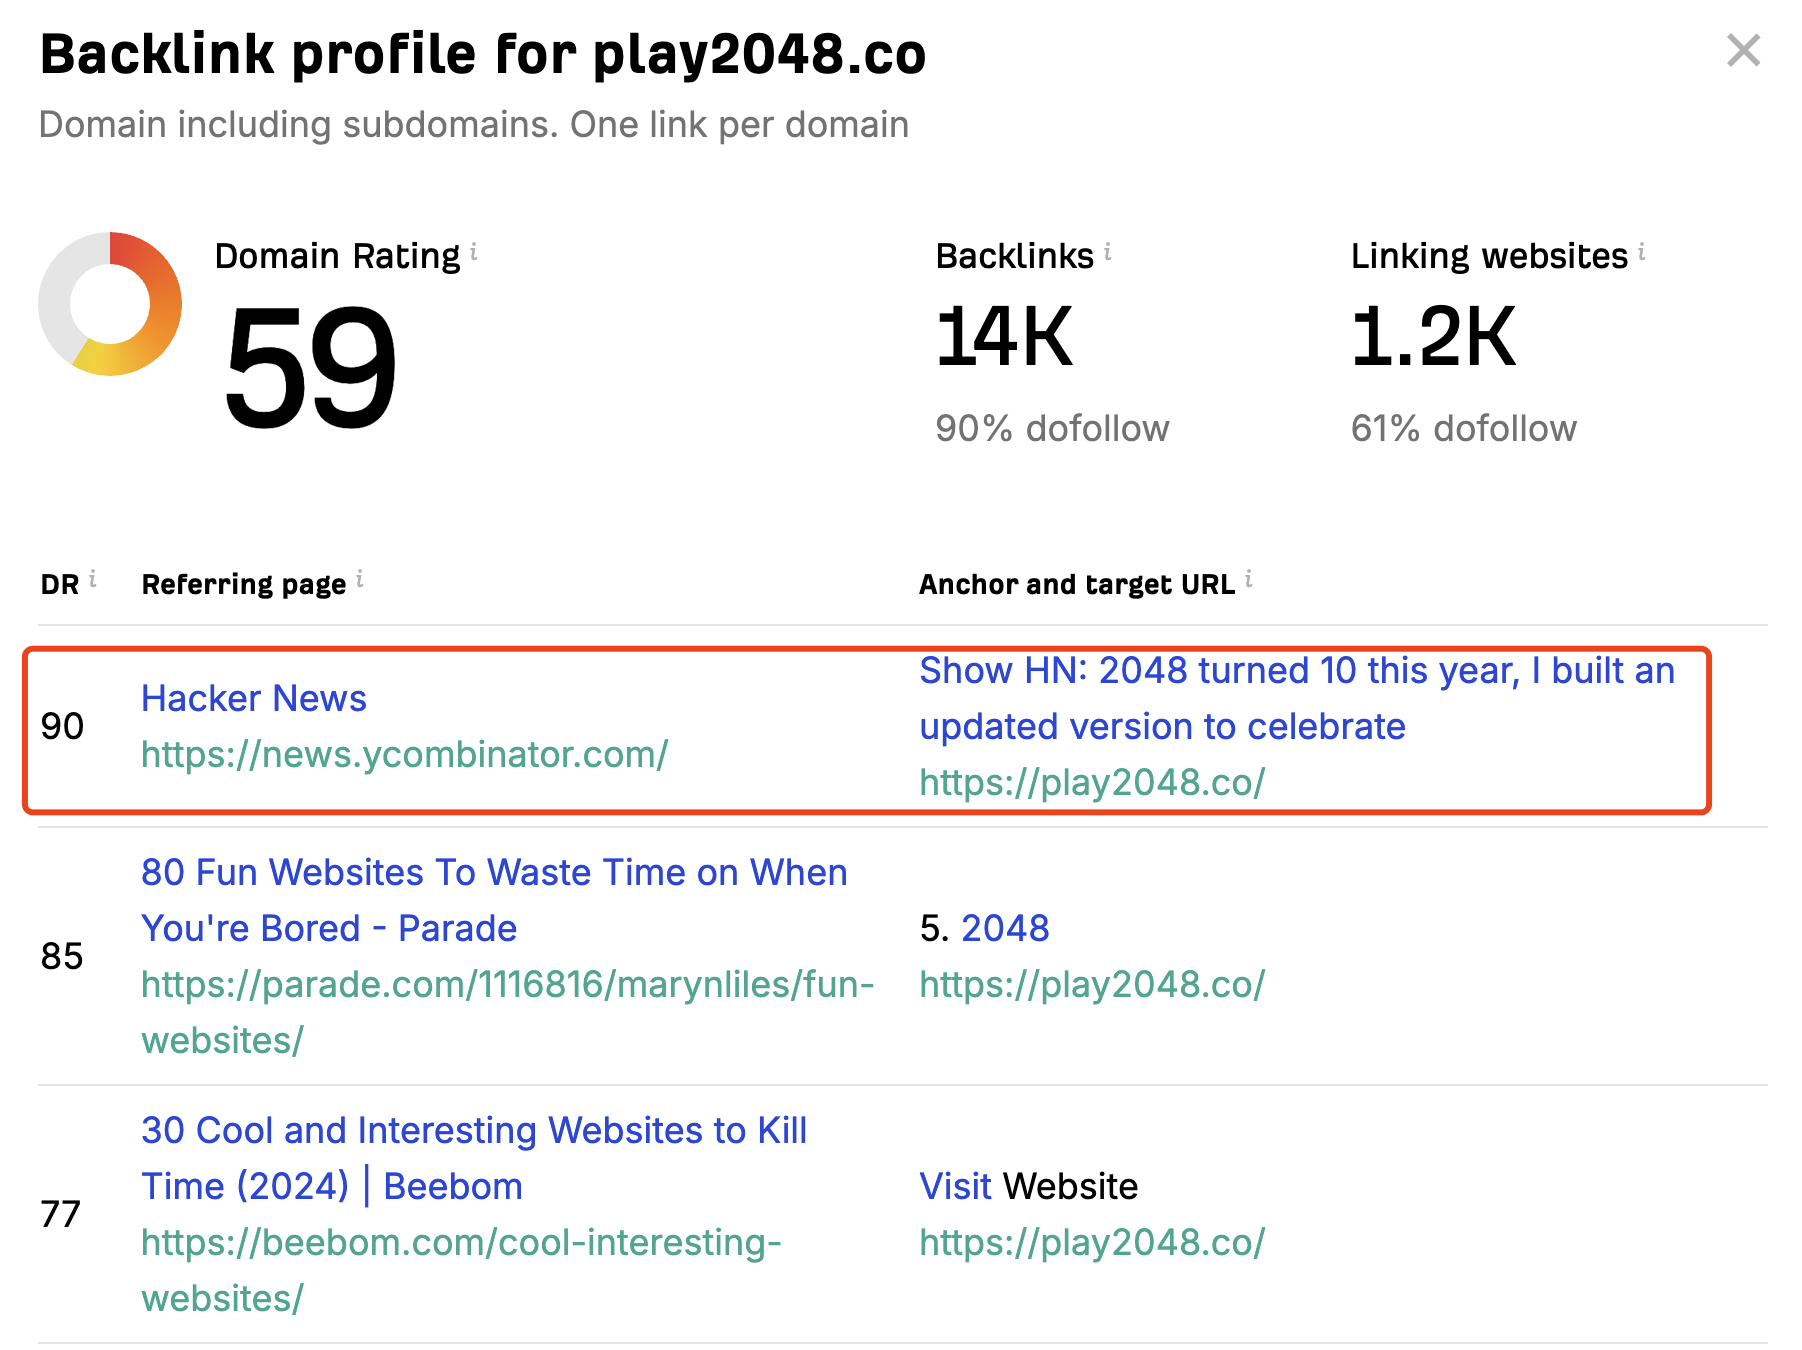
Task: Click info icon beside Linking websites
Action: point(1642,251)
